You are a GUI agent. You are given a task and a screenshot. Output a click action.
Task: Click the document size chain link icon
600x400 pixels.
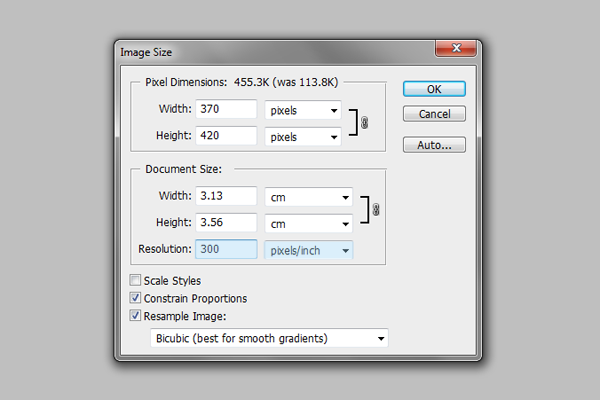tap(376, 210)
